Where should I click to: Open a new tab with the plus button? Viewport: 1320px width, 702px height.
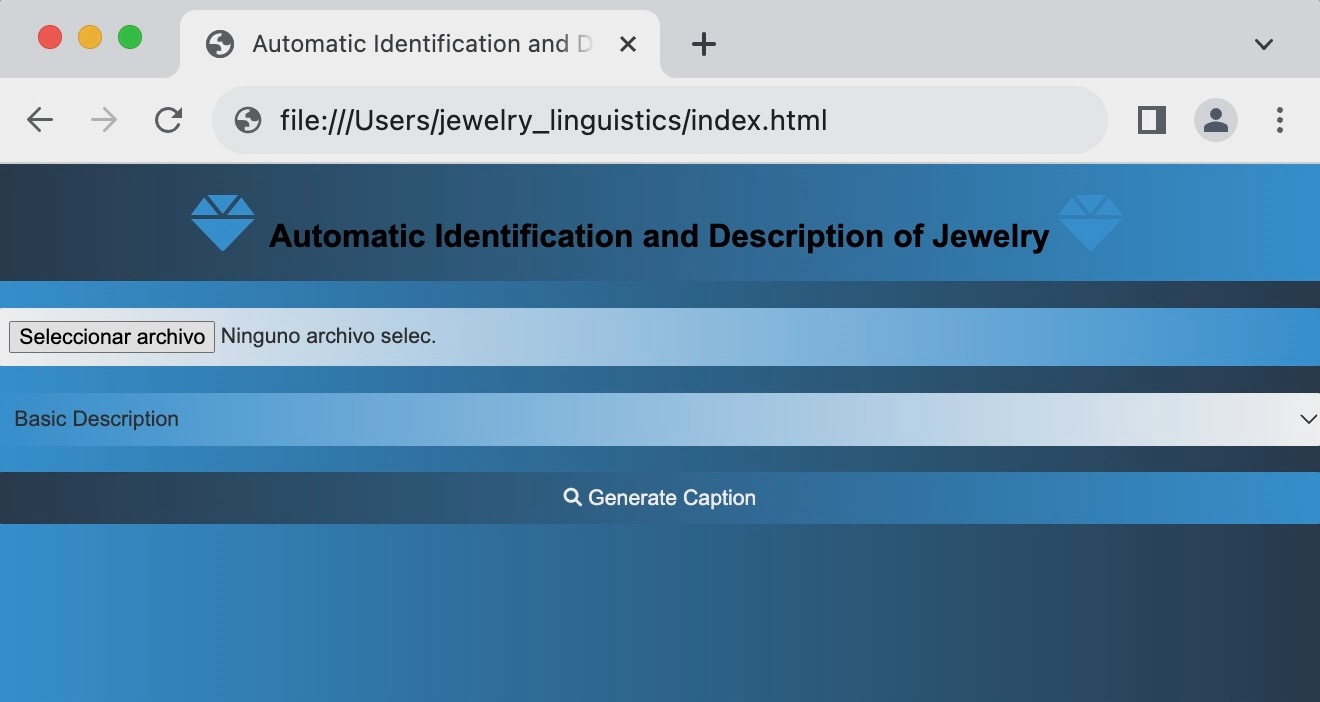(704, 44)
